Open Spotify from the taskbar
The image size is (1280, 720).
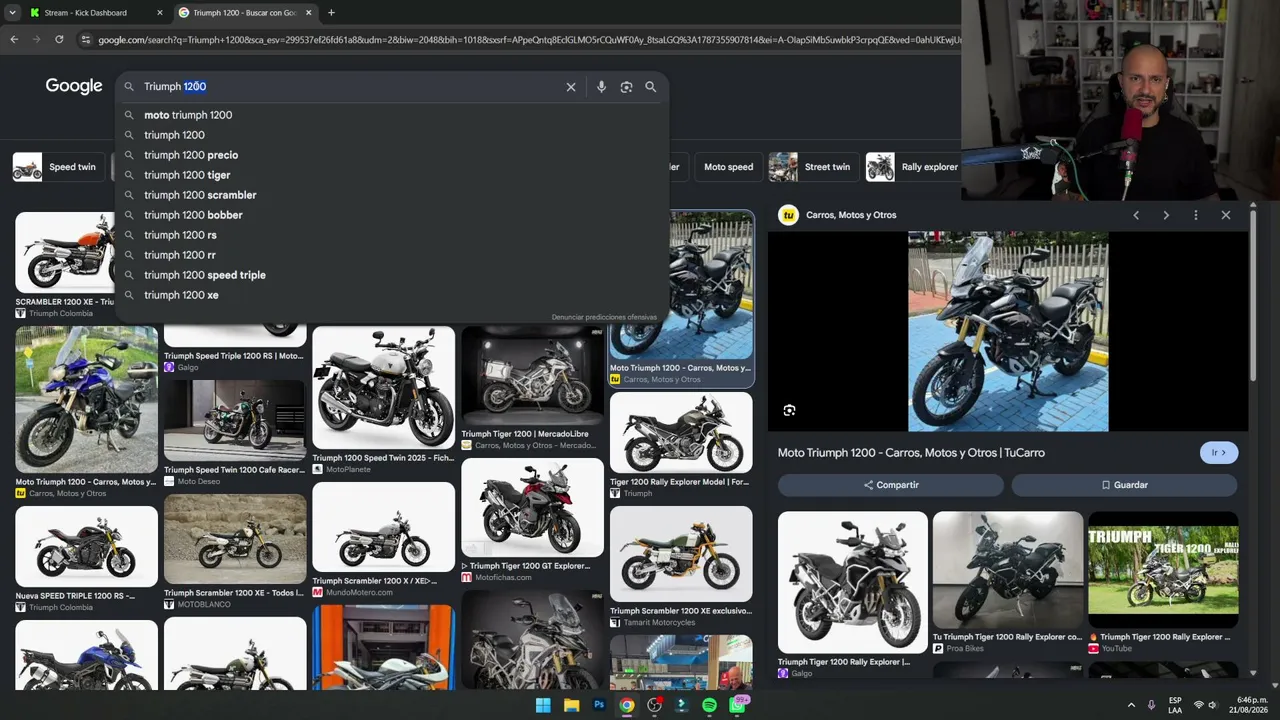pos(709,705)
